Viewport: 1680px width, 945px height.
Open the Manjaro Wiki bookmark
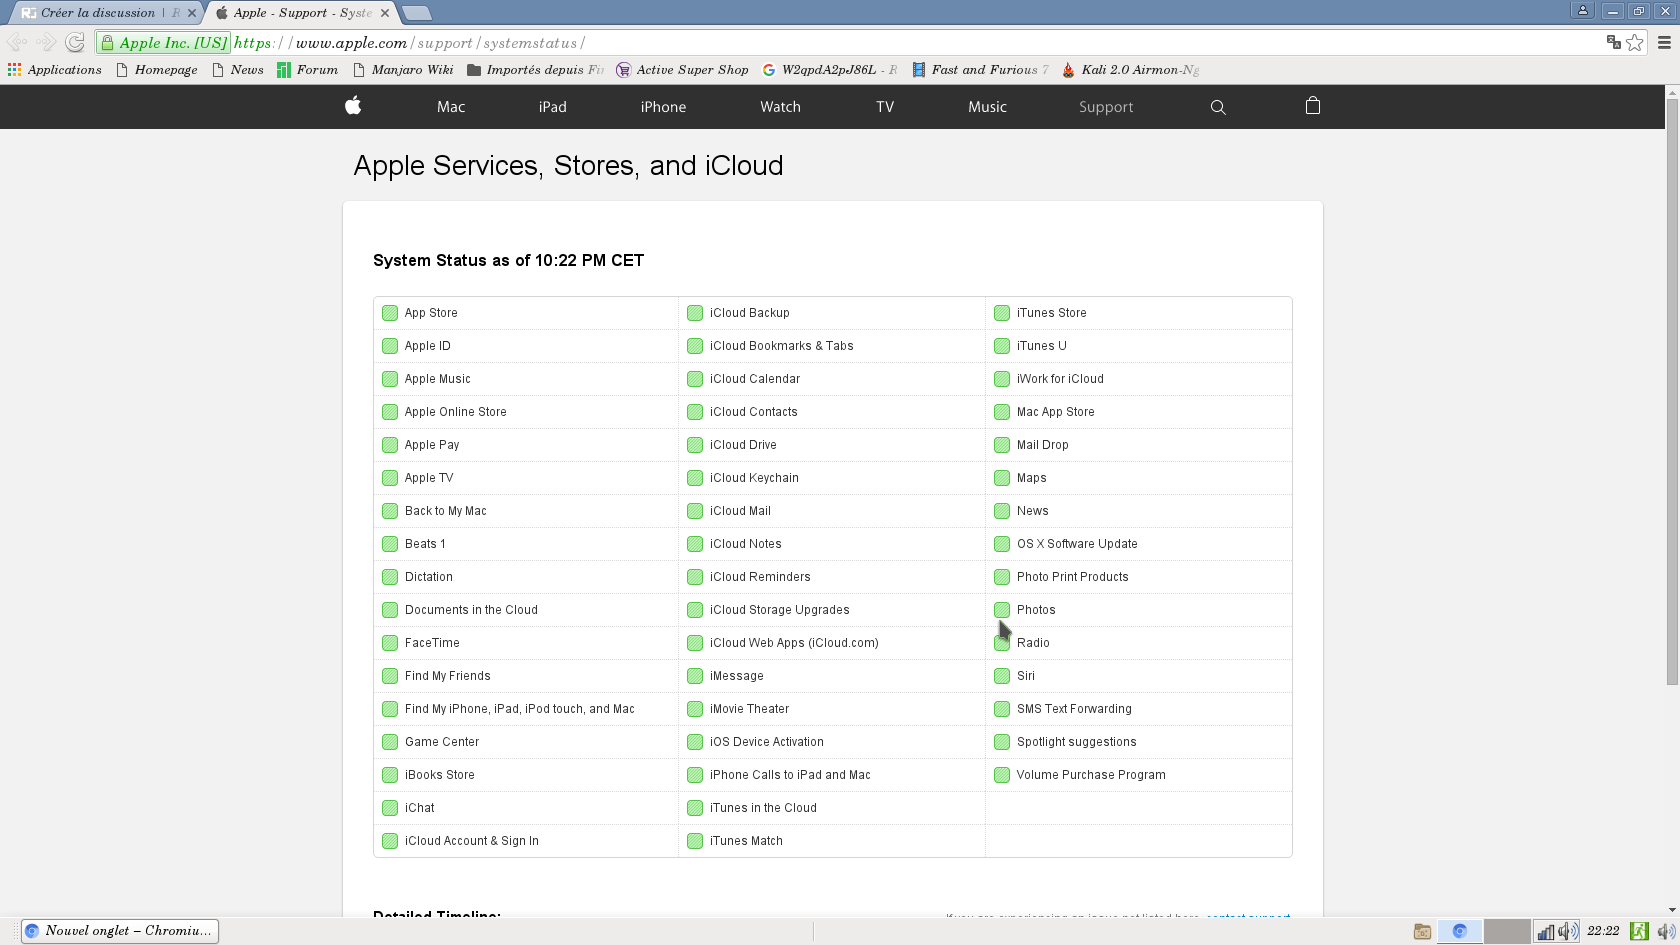point(403,69)
